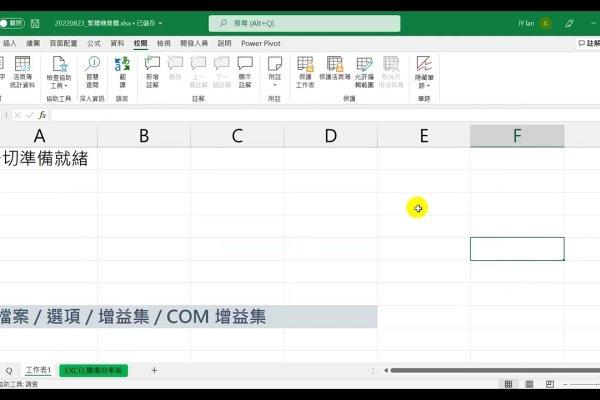Click the zoom slider track
600x400 pixels.
point(585,384)
